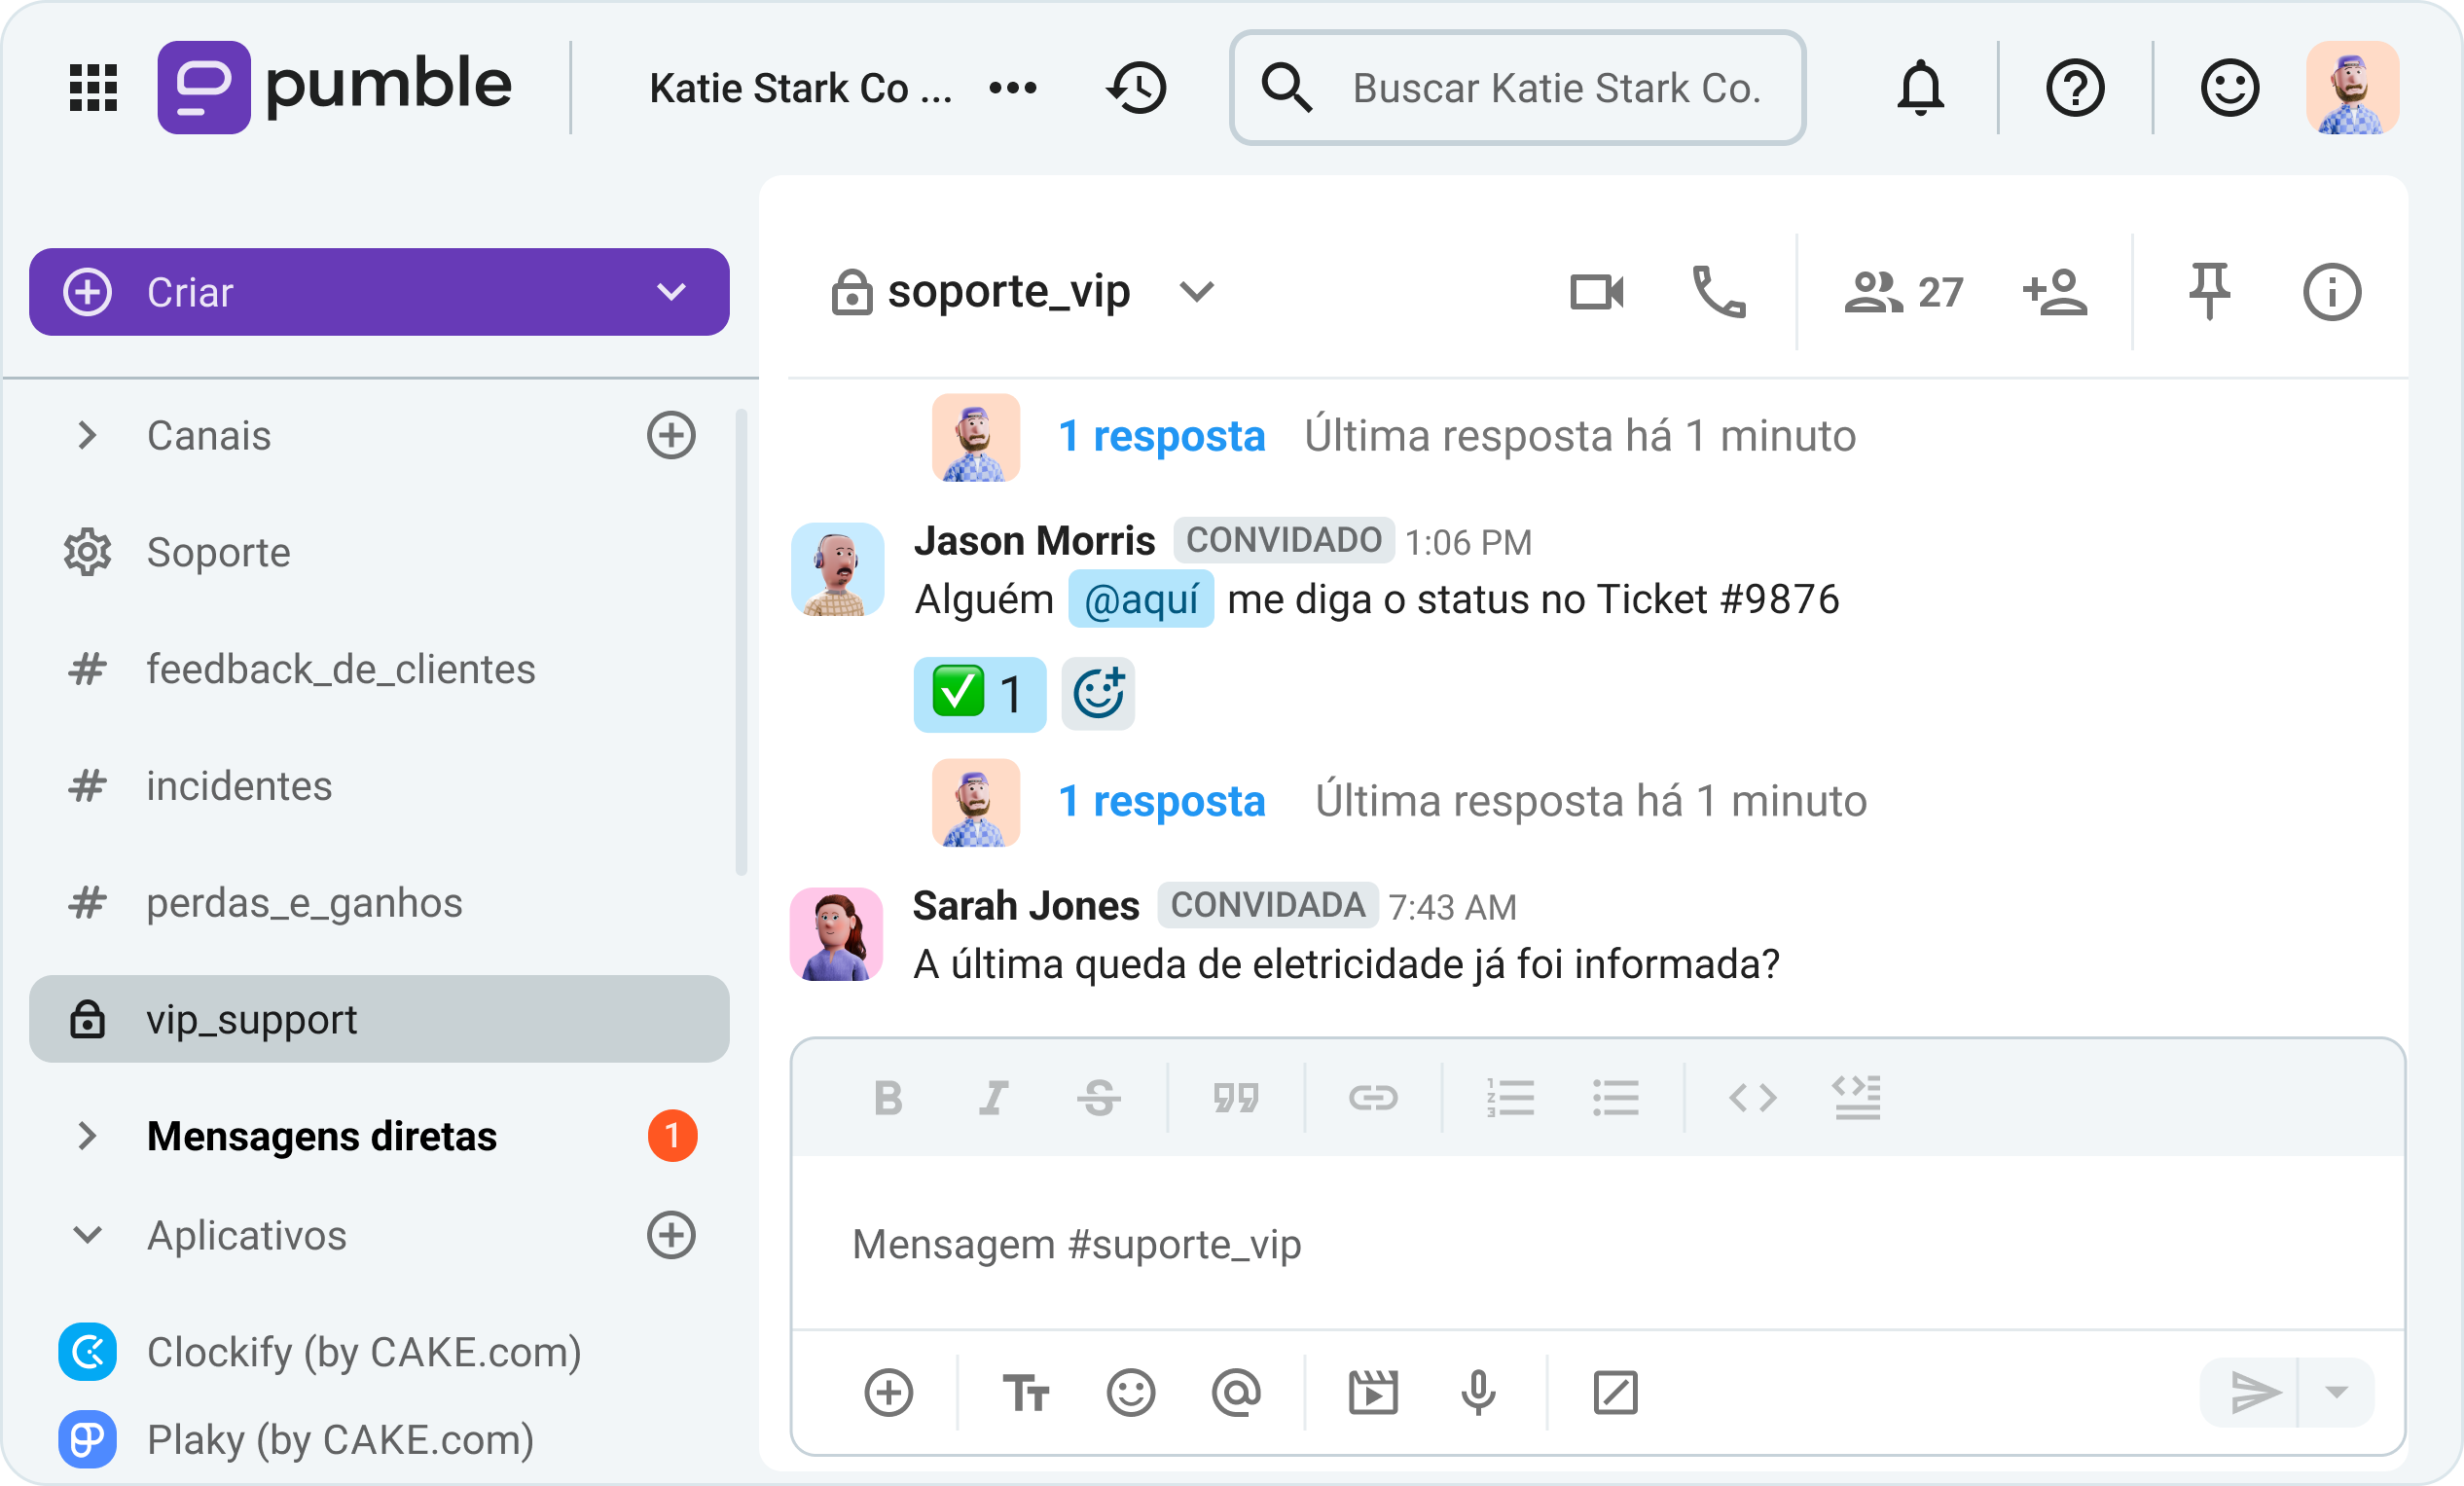Click the @aquí mention in Jason's message
Viewport: 2464px width, 1486px height.
tap(1141, 600)
